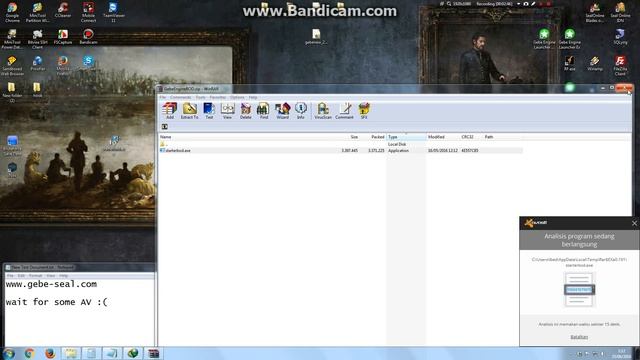Click the Google Chrome desktop icon

click(12, 12)
